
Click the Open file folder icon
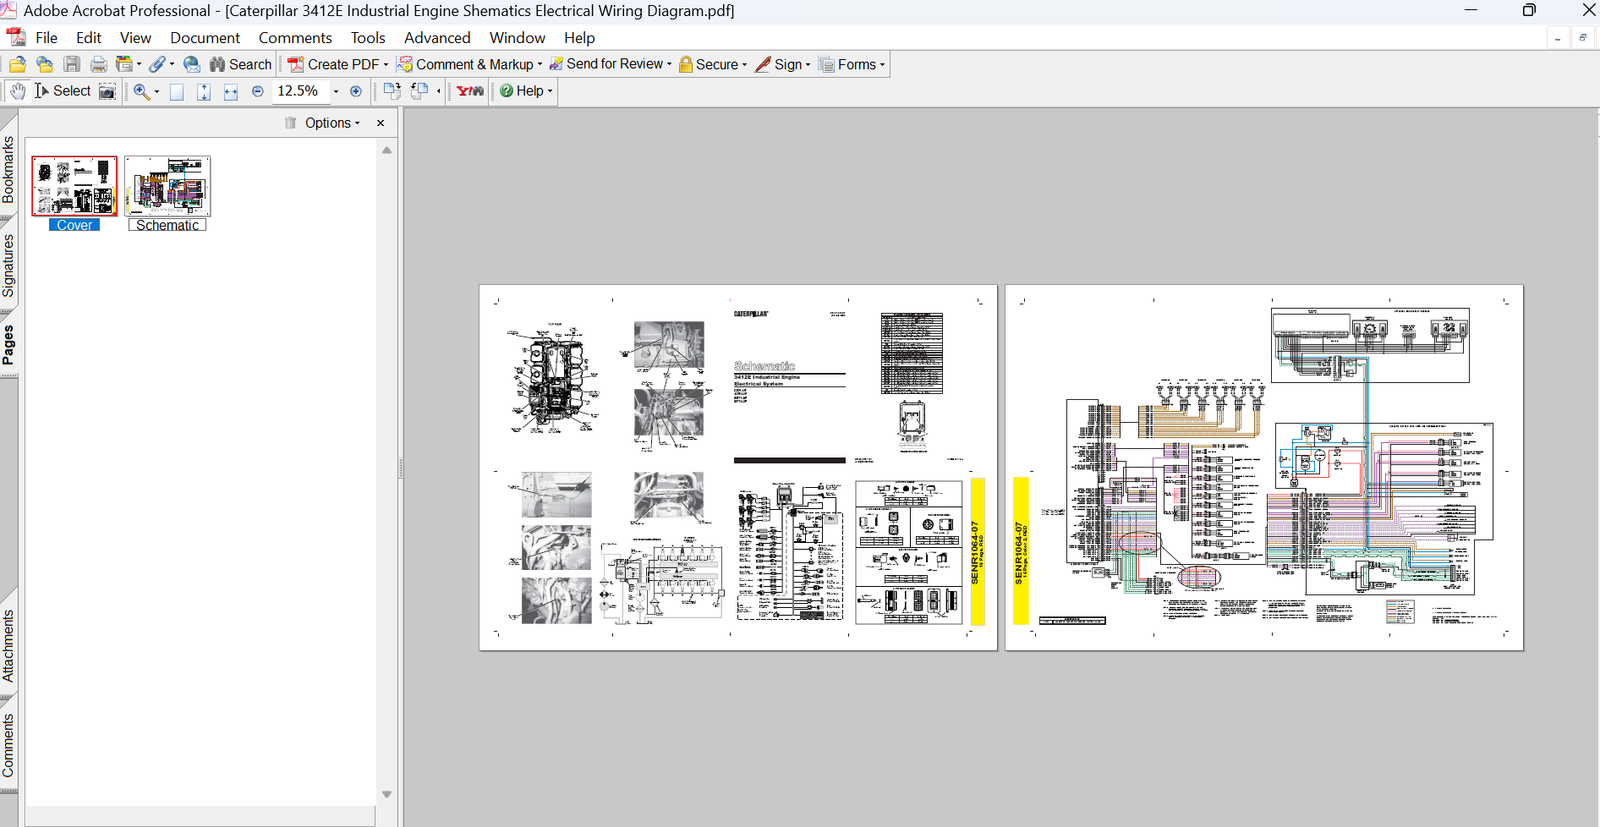pyautogui.click(x=18, y=64)
